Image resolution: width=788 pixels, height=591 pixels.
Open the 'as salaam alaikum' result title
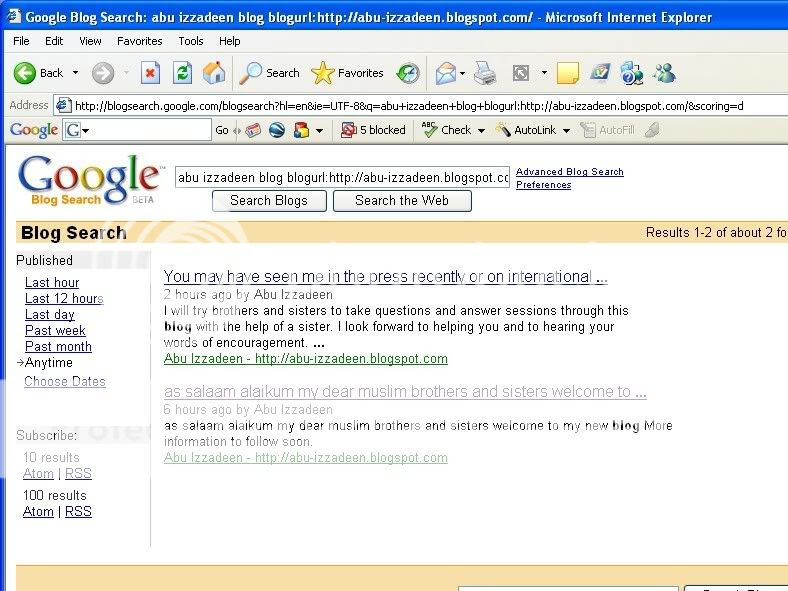pos(405,391)
